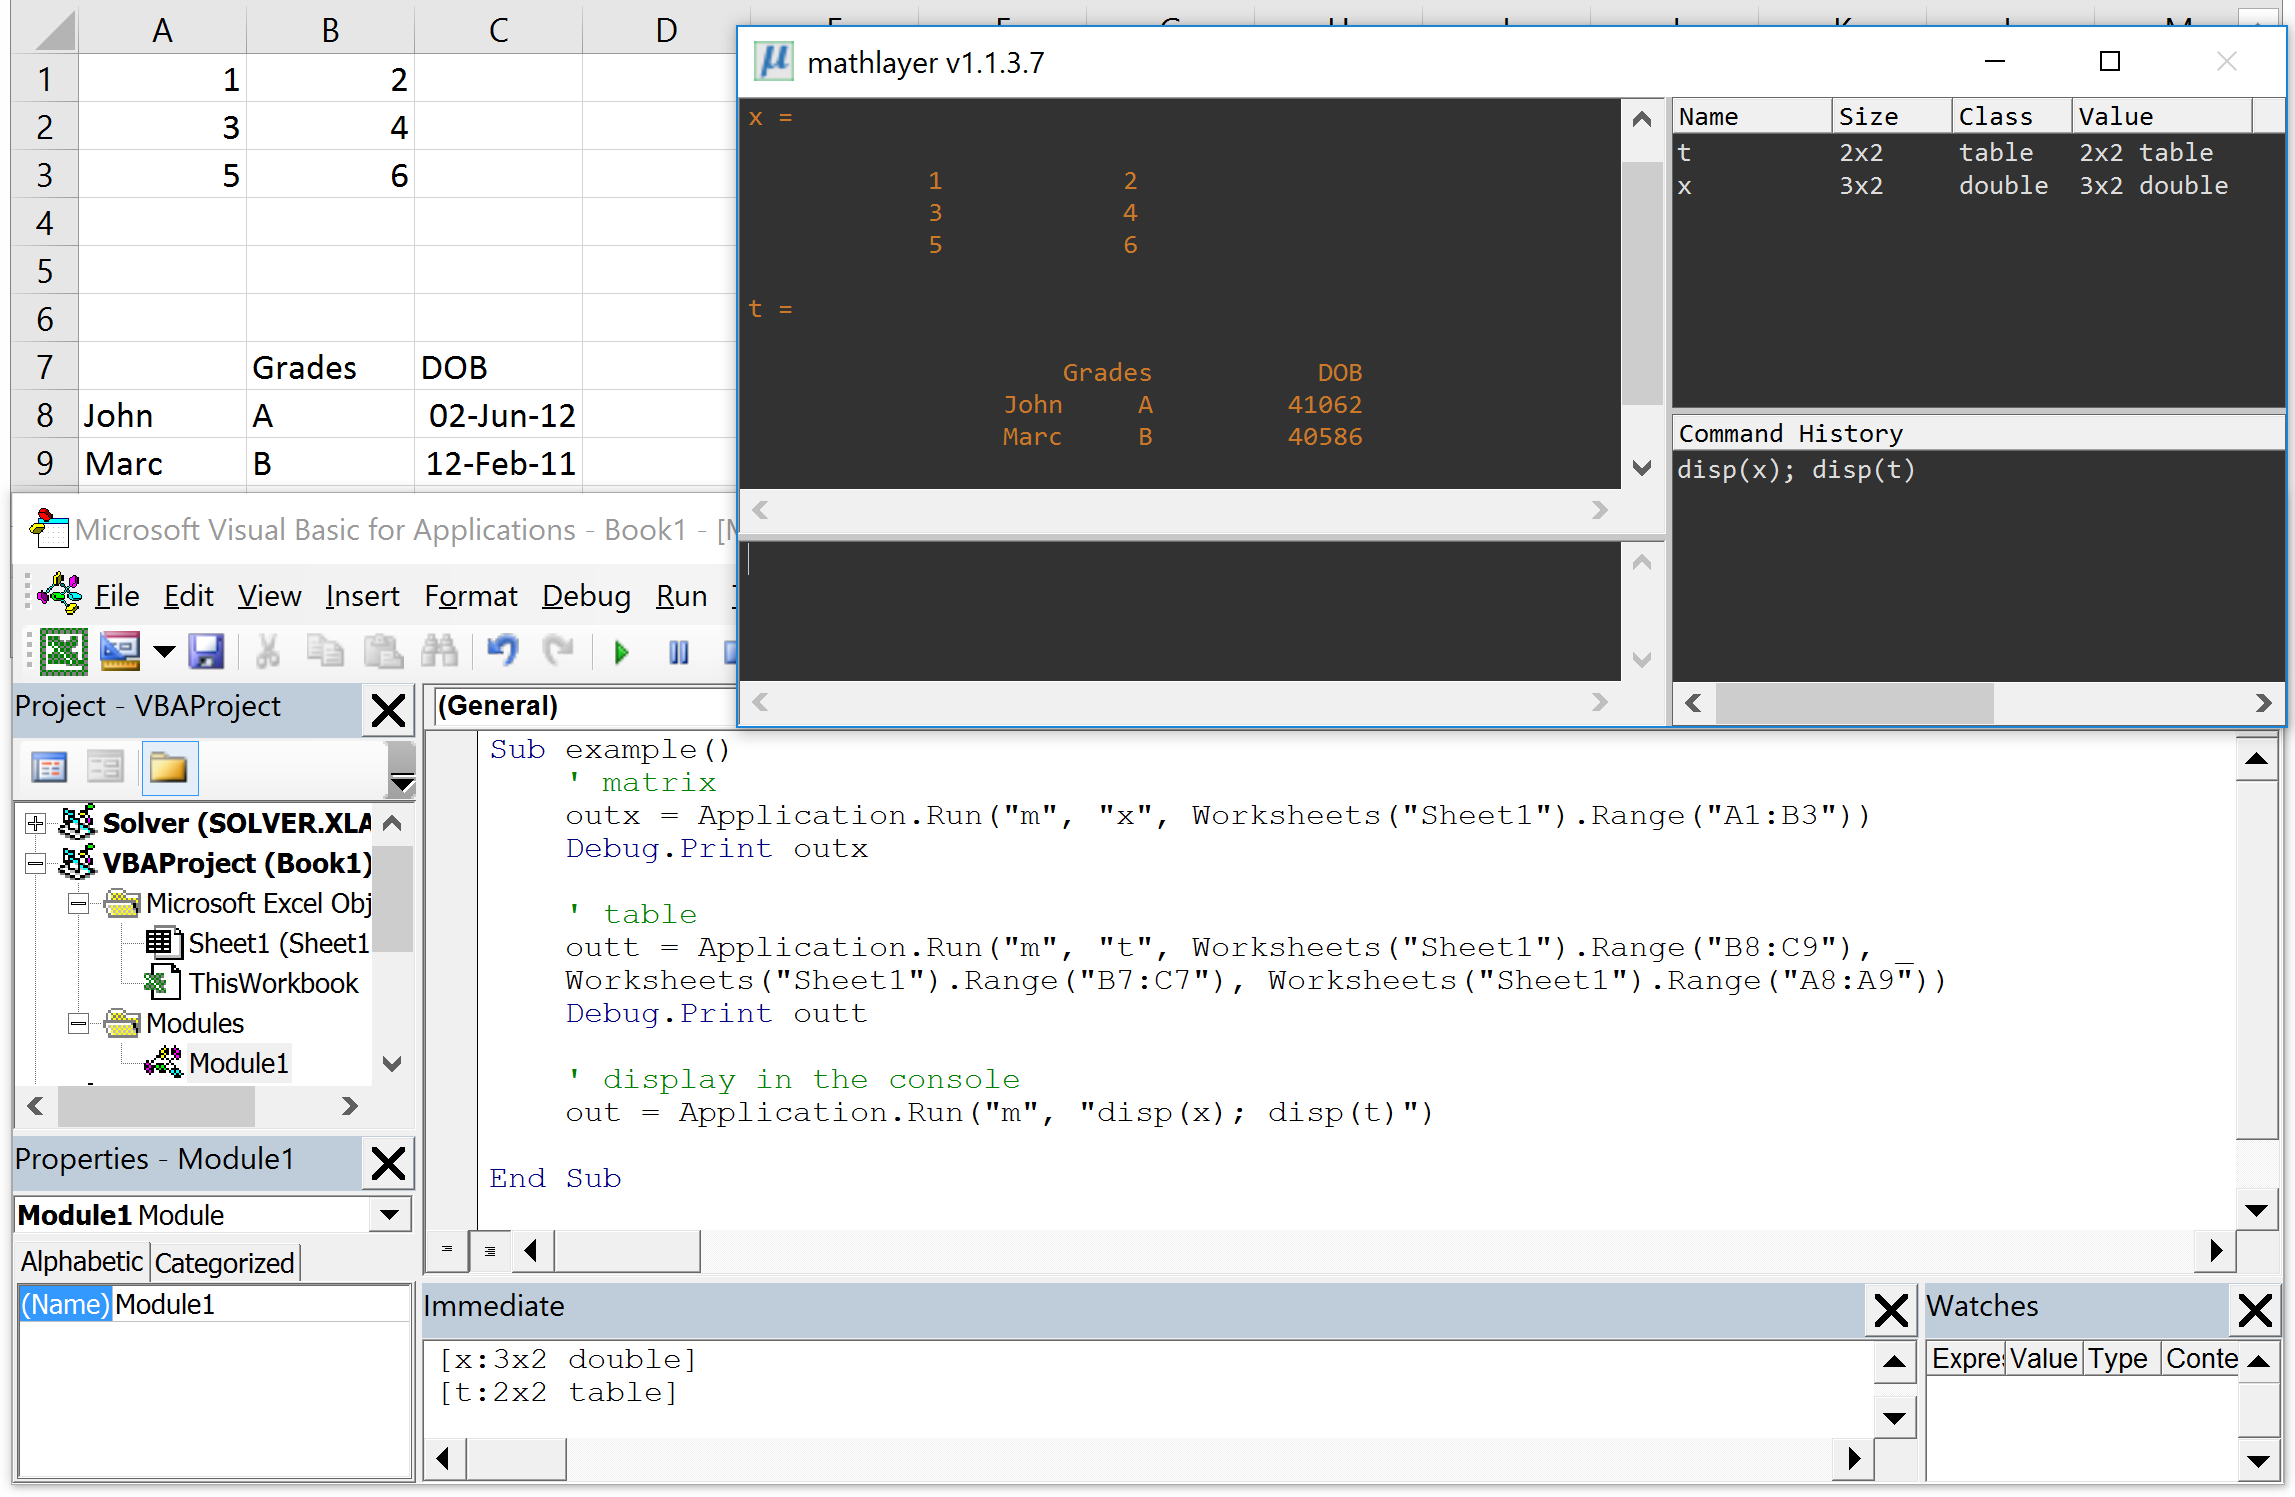
Task: Expand the Solver (SOLVER.XLA) project node
Action: (36, 823)
